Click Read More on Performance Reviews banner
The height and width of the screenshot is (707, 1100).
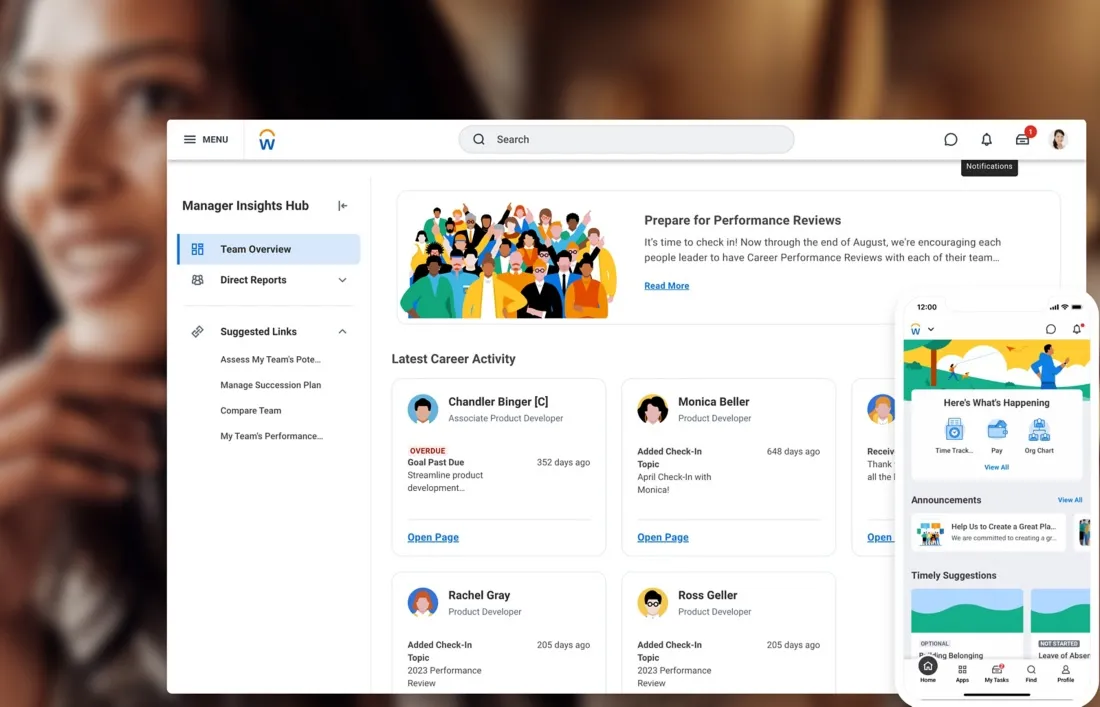[x=666, y=286]
